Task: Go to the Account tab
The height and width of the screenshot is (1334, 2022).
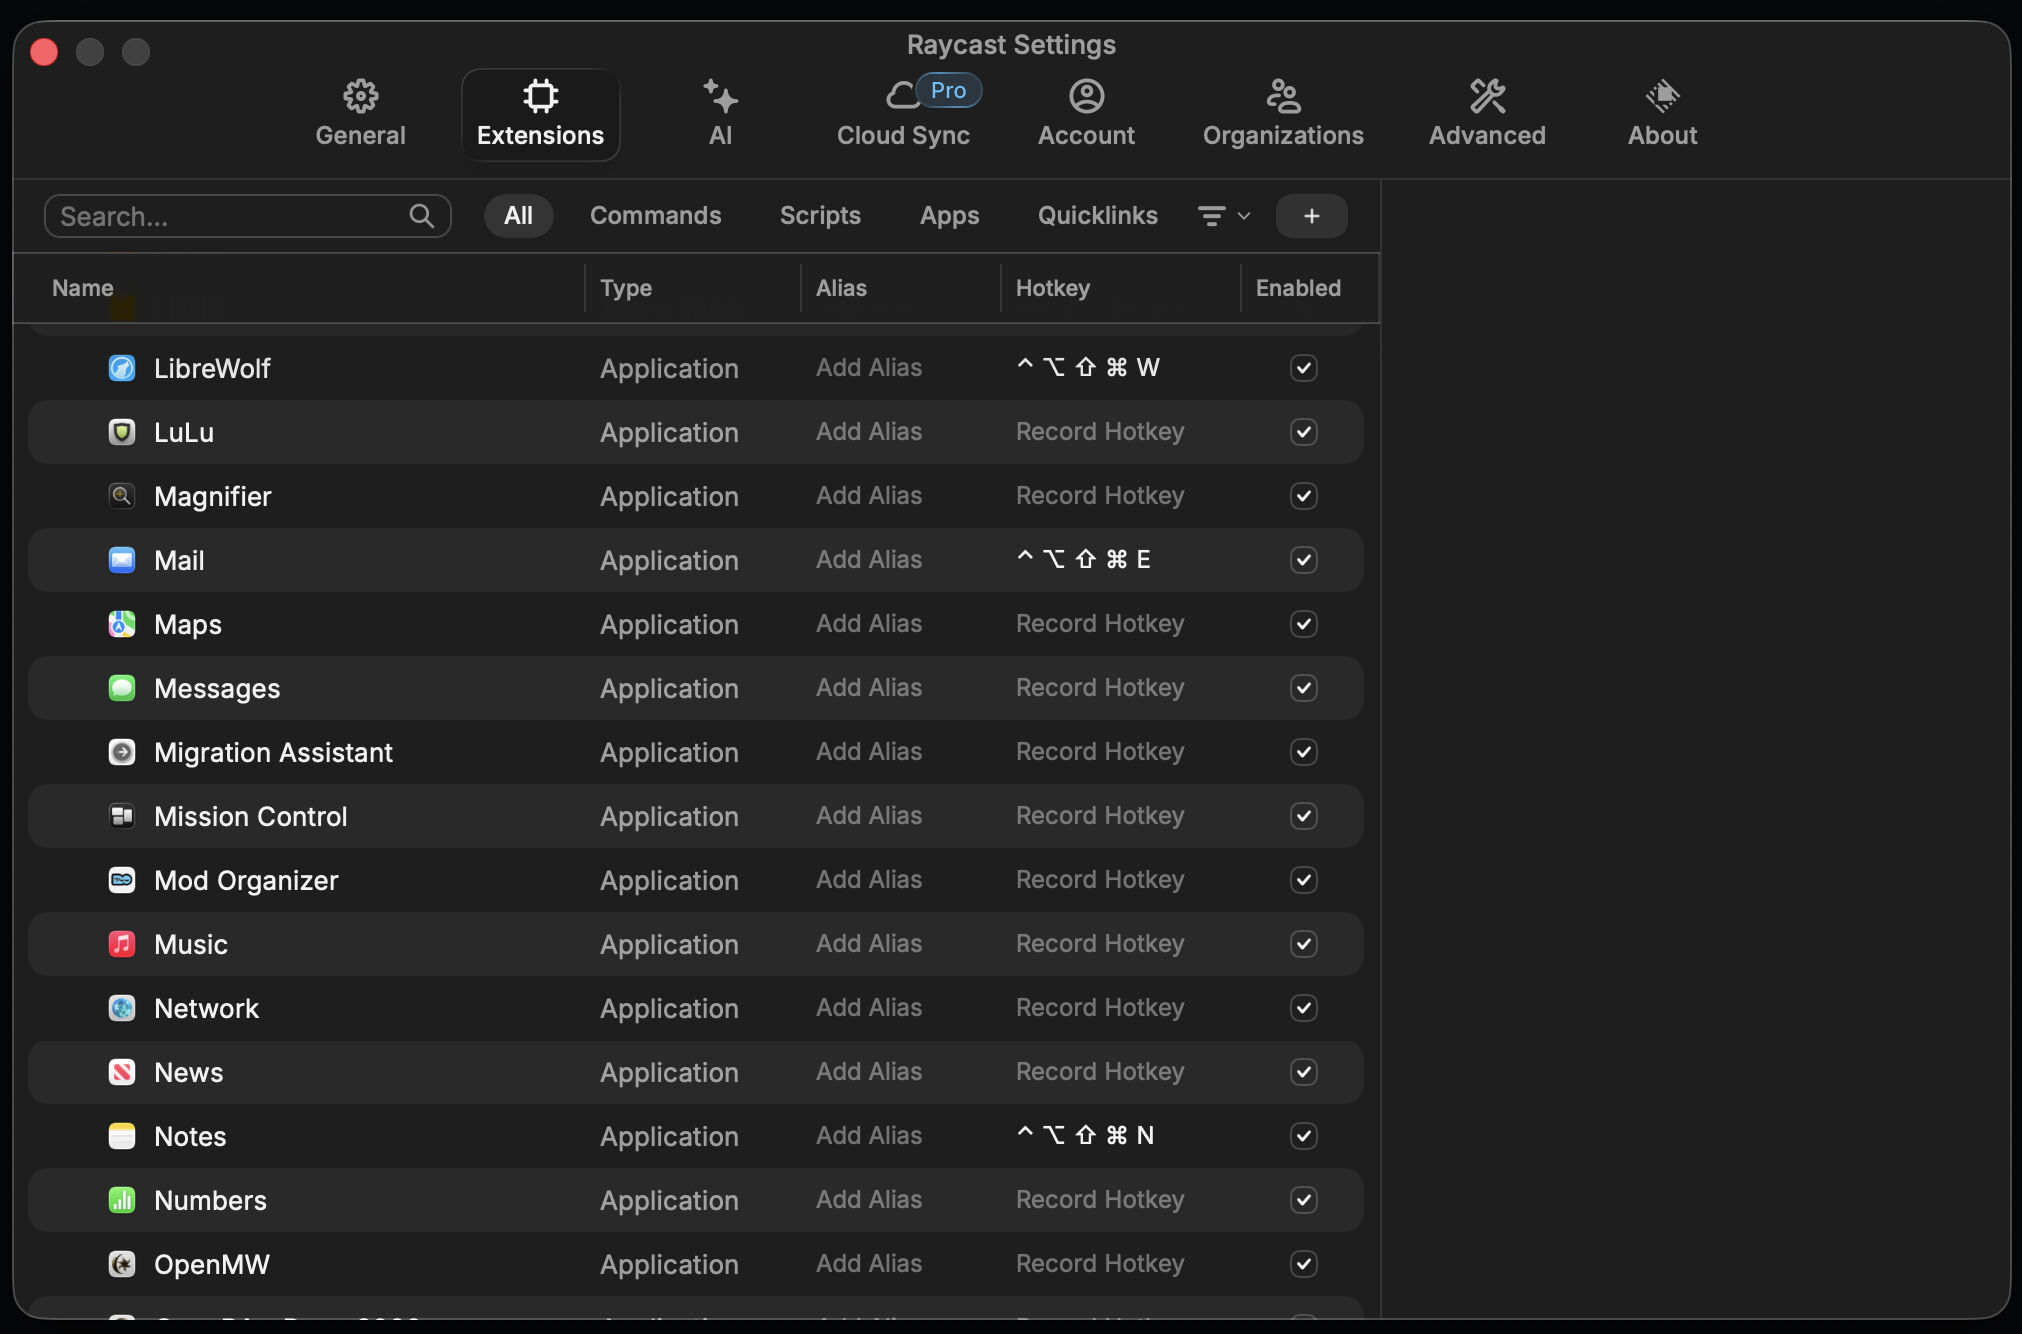Action: click(1086, 114)
